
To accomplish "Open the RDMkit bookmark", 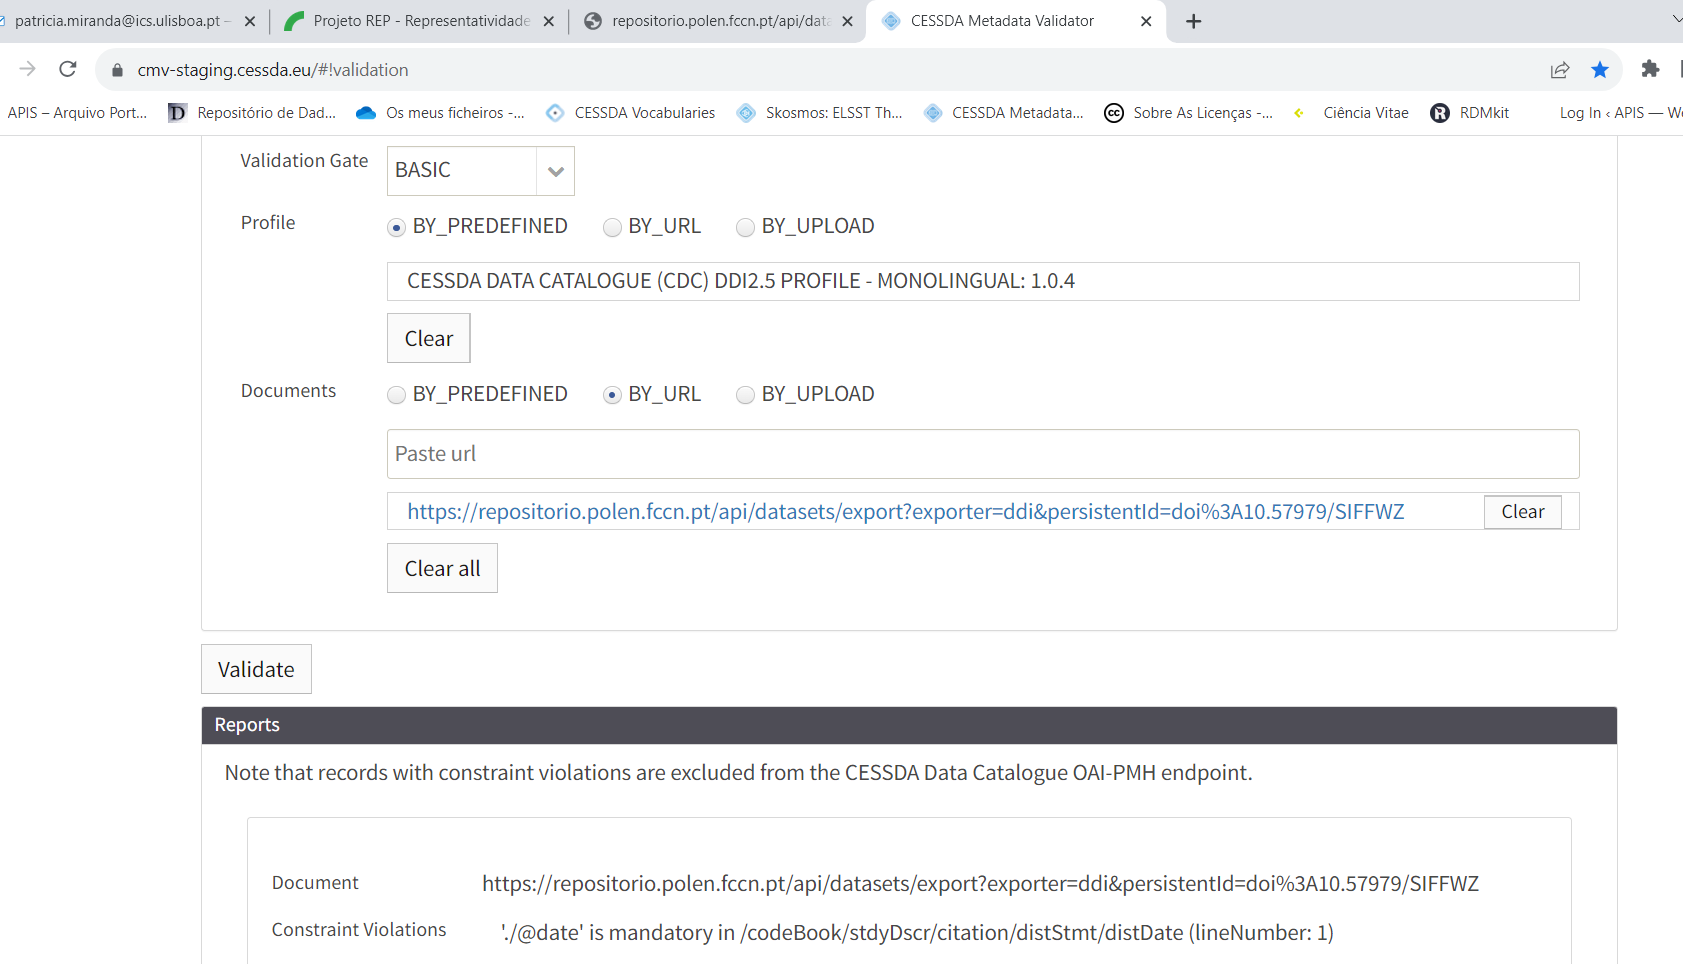I will pyautogui.click(x=1470, y=113).
